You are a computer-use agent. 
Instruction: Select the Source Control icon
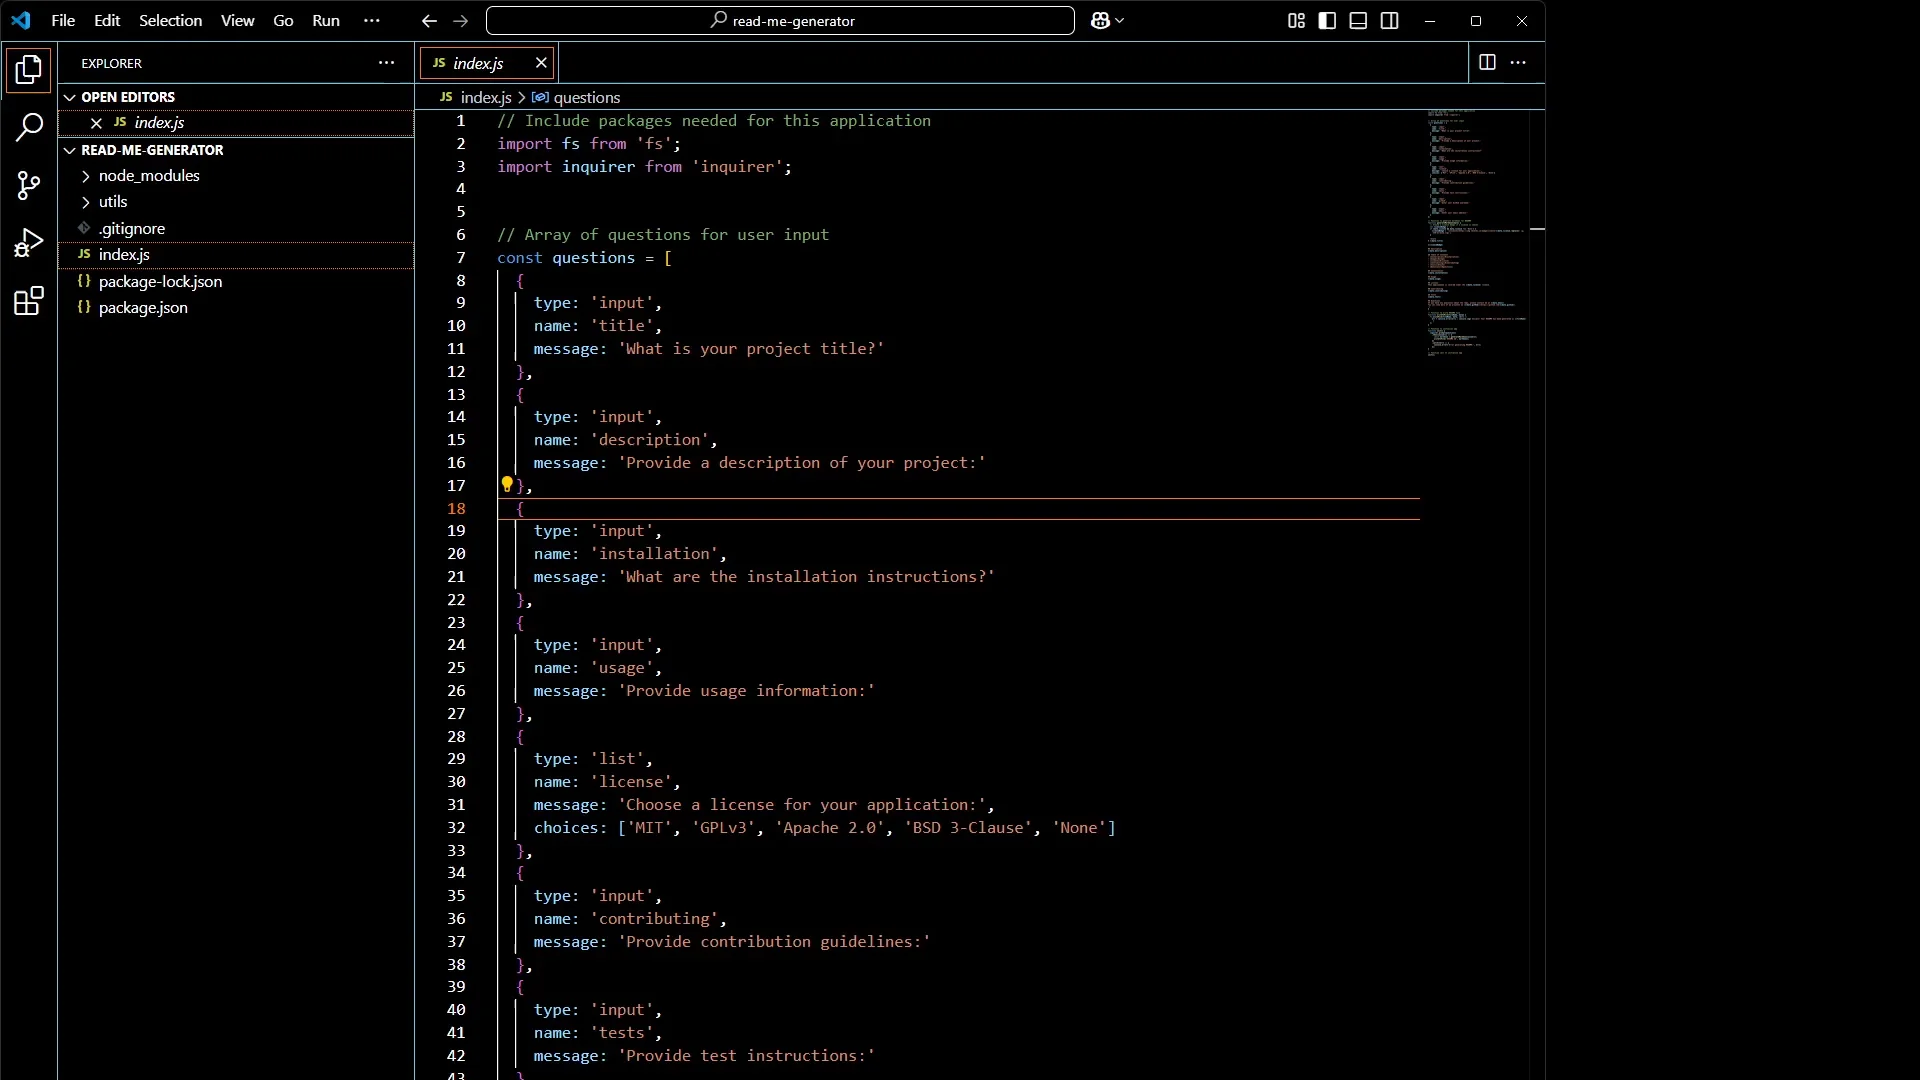pyautogui.click(x=29, y=186)
